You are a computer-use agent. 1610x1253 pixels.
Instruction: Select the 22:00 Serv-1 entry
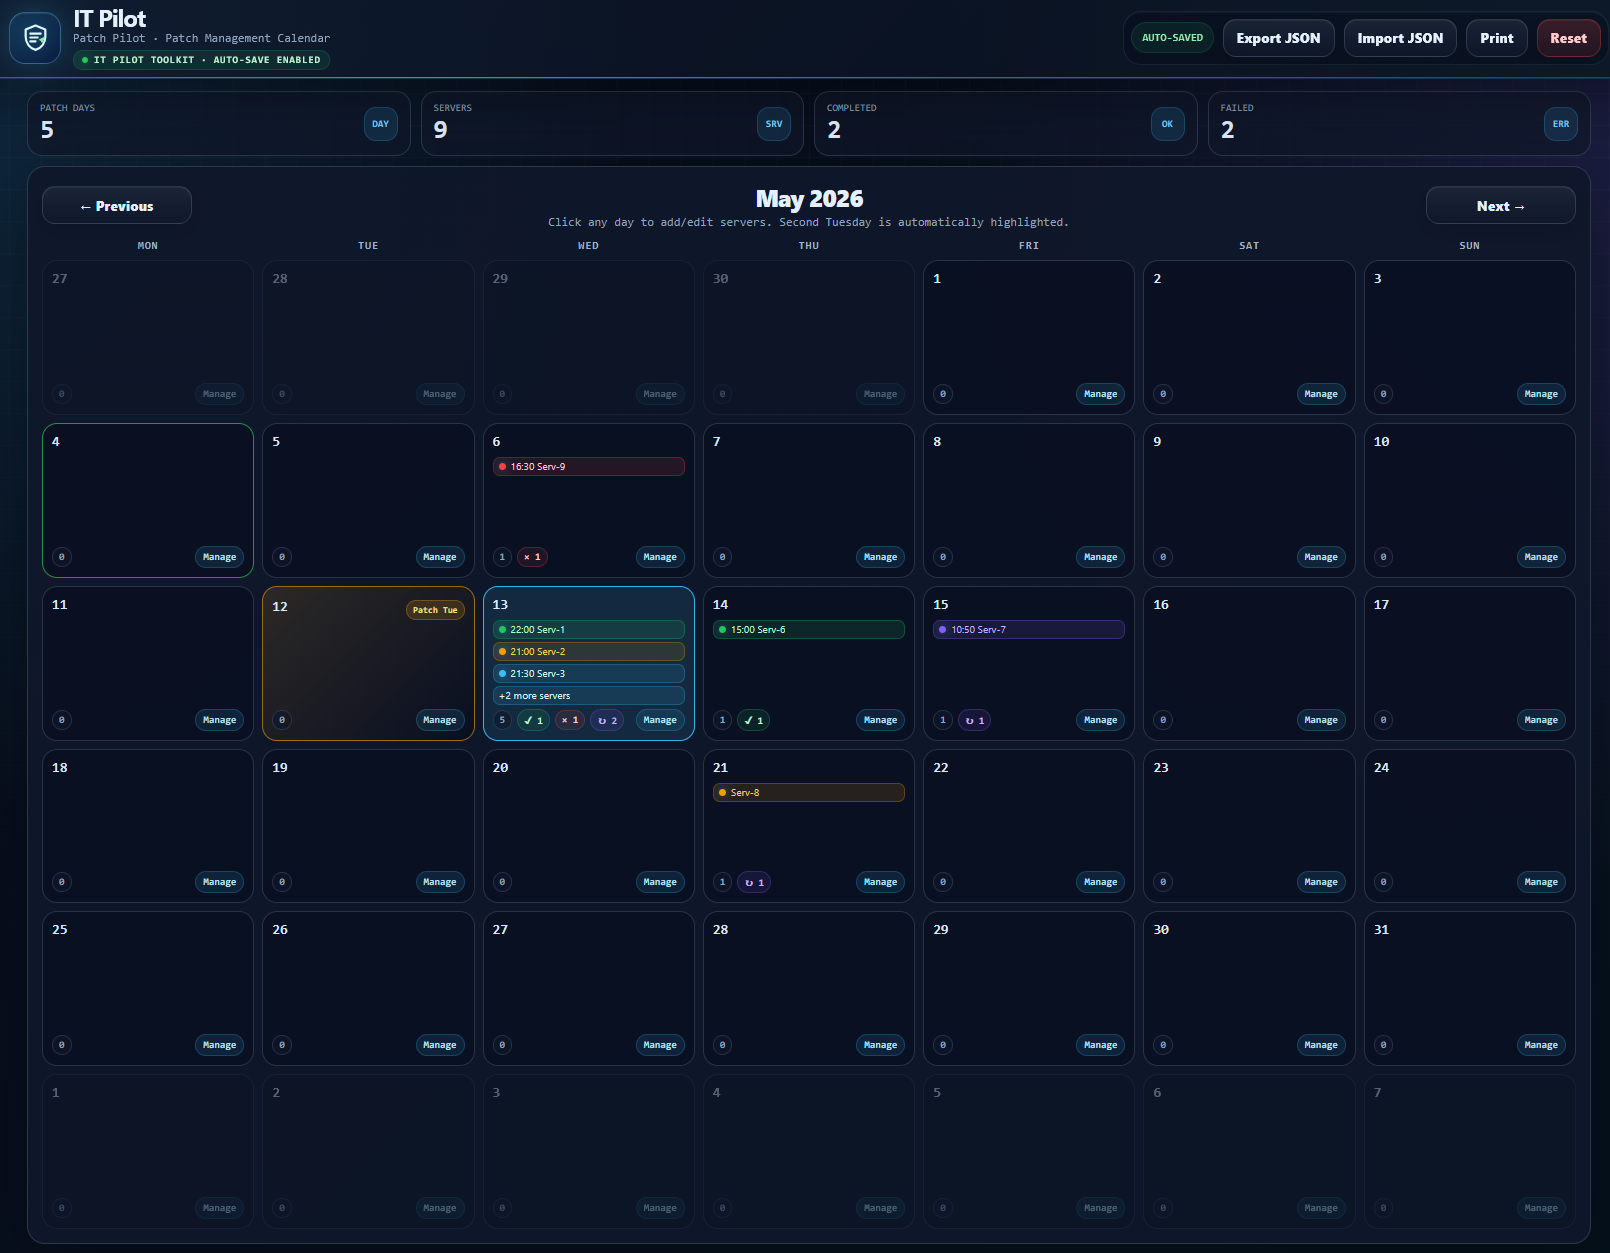(589, 630)
